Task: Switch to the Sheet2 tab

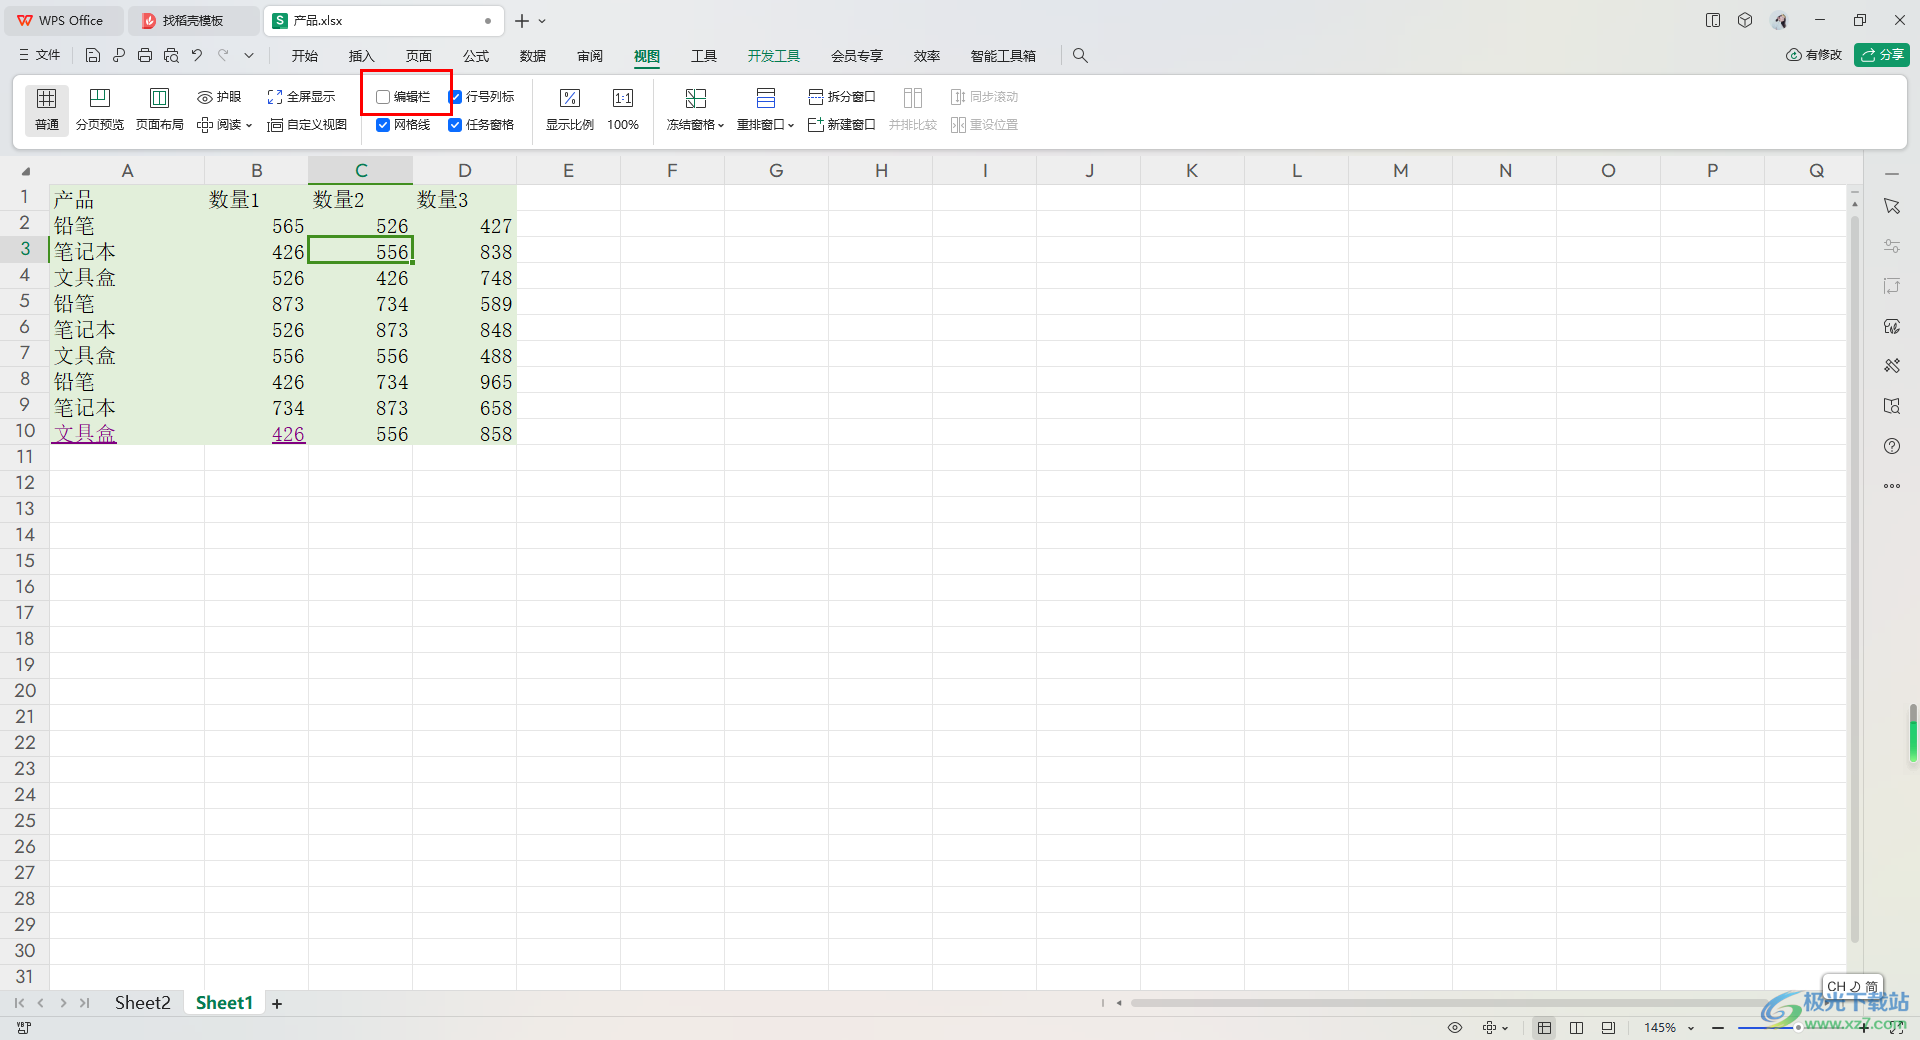Action: pos(142,1003)
